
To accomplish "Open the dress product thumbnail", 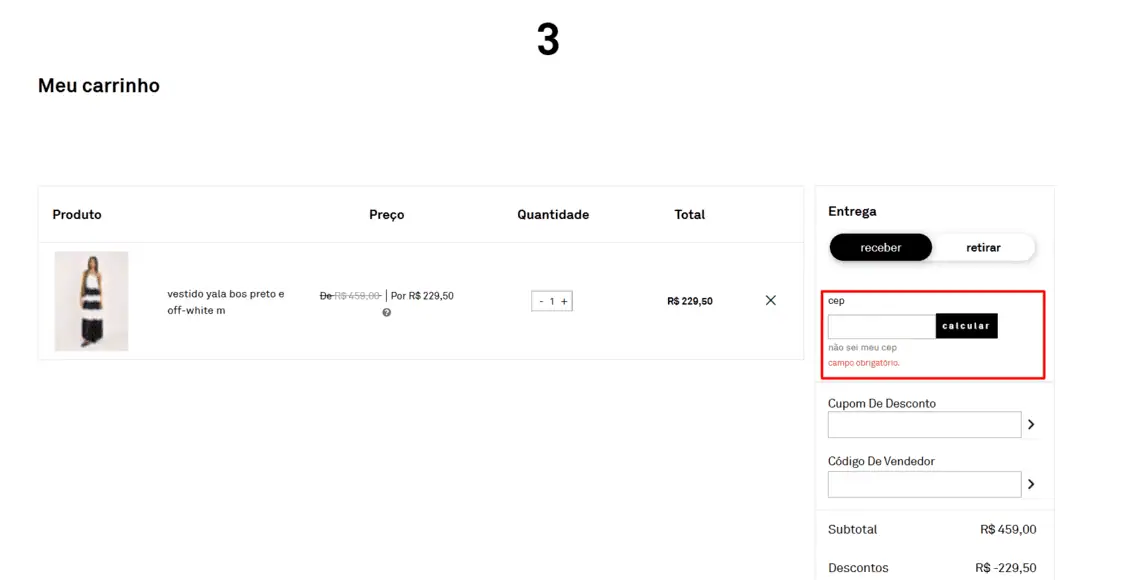I will click(x=91, y=301).
